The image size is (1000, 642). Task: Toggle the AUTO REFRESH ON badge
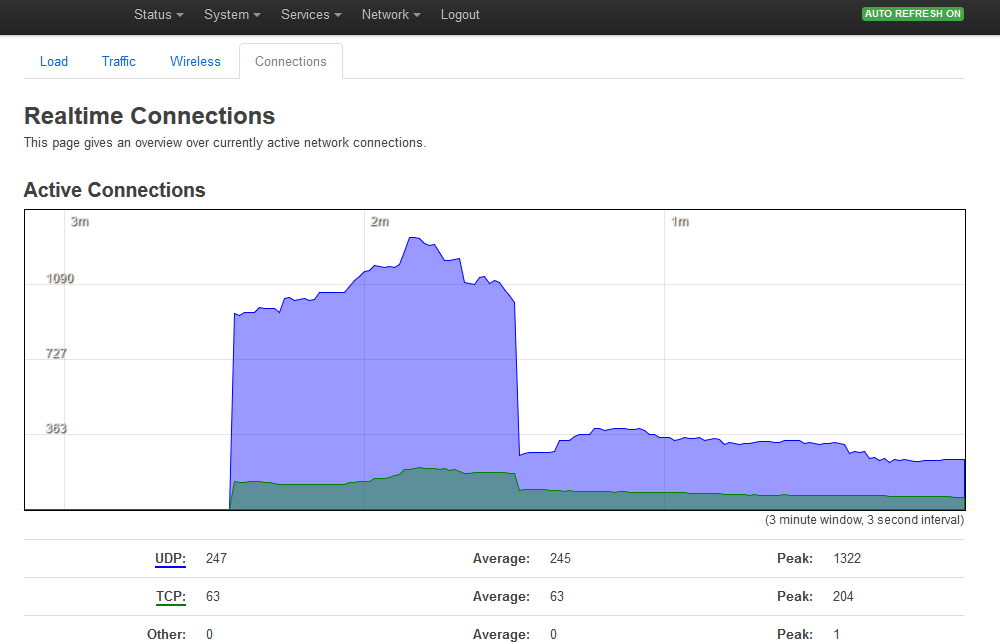coord(913,14)
